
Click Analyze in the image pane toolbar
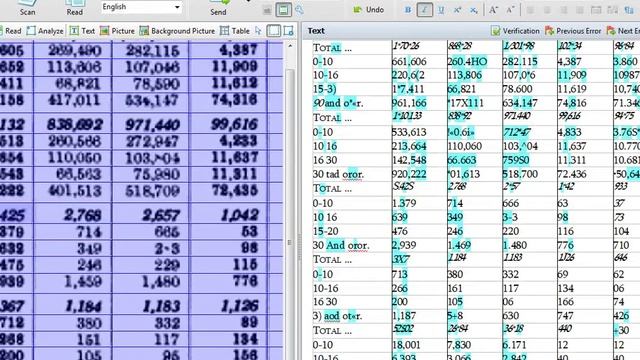click(45, 31)
